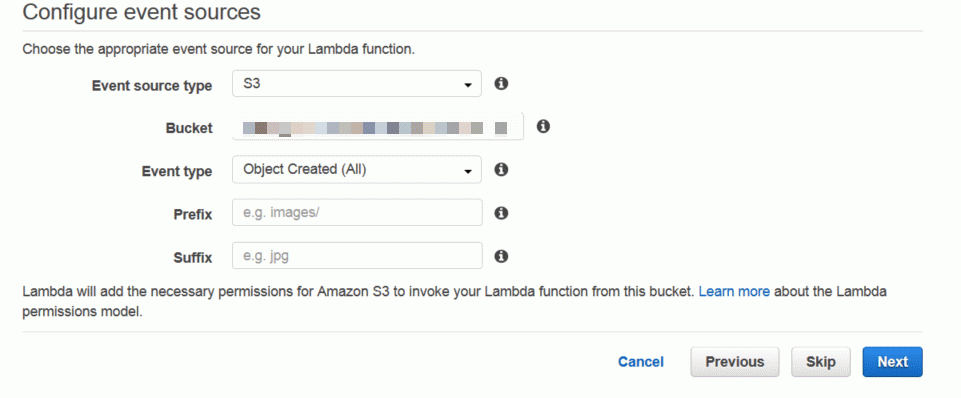Click the Event source type label
Image resolution: width=961 pixels, height=398 pixels.
(x=152, y=85)
